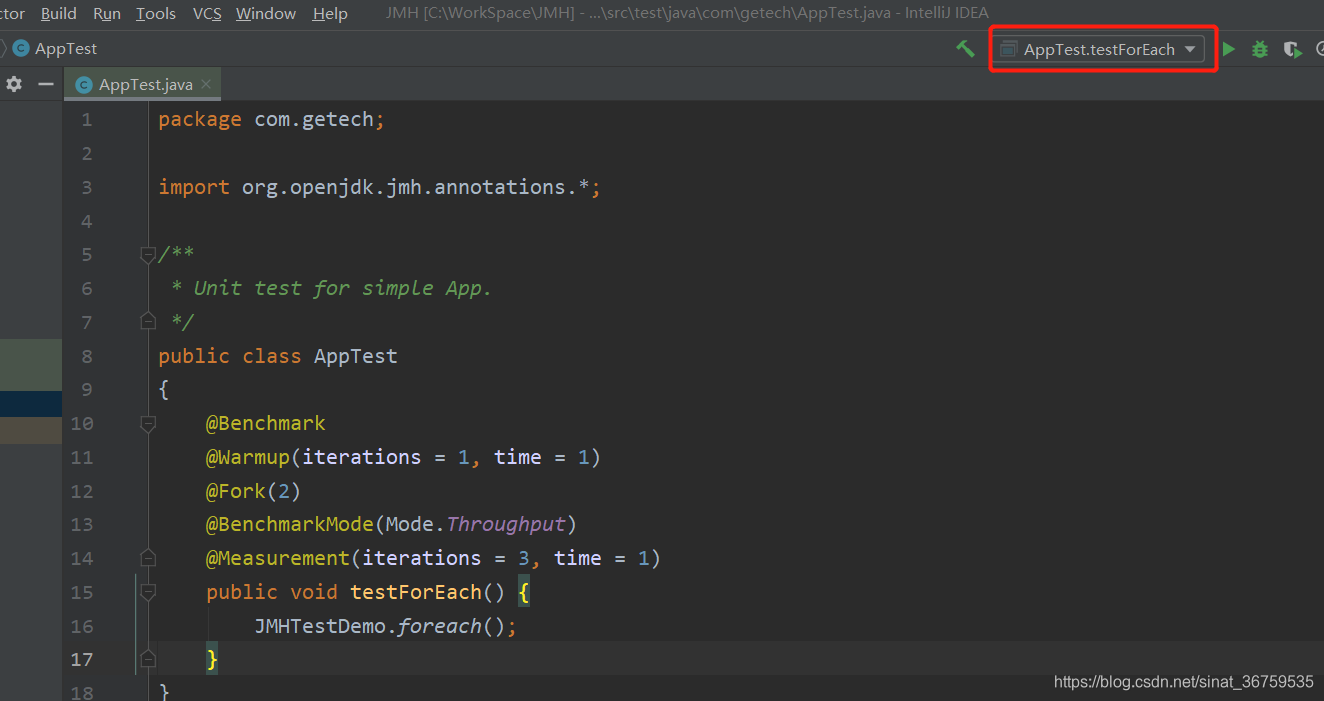Image resolution: width=1324 pixels, height=701 pixels.
Task: Run with coverage using the shield icon
Action: (1293, 49)
